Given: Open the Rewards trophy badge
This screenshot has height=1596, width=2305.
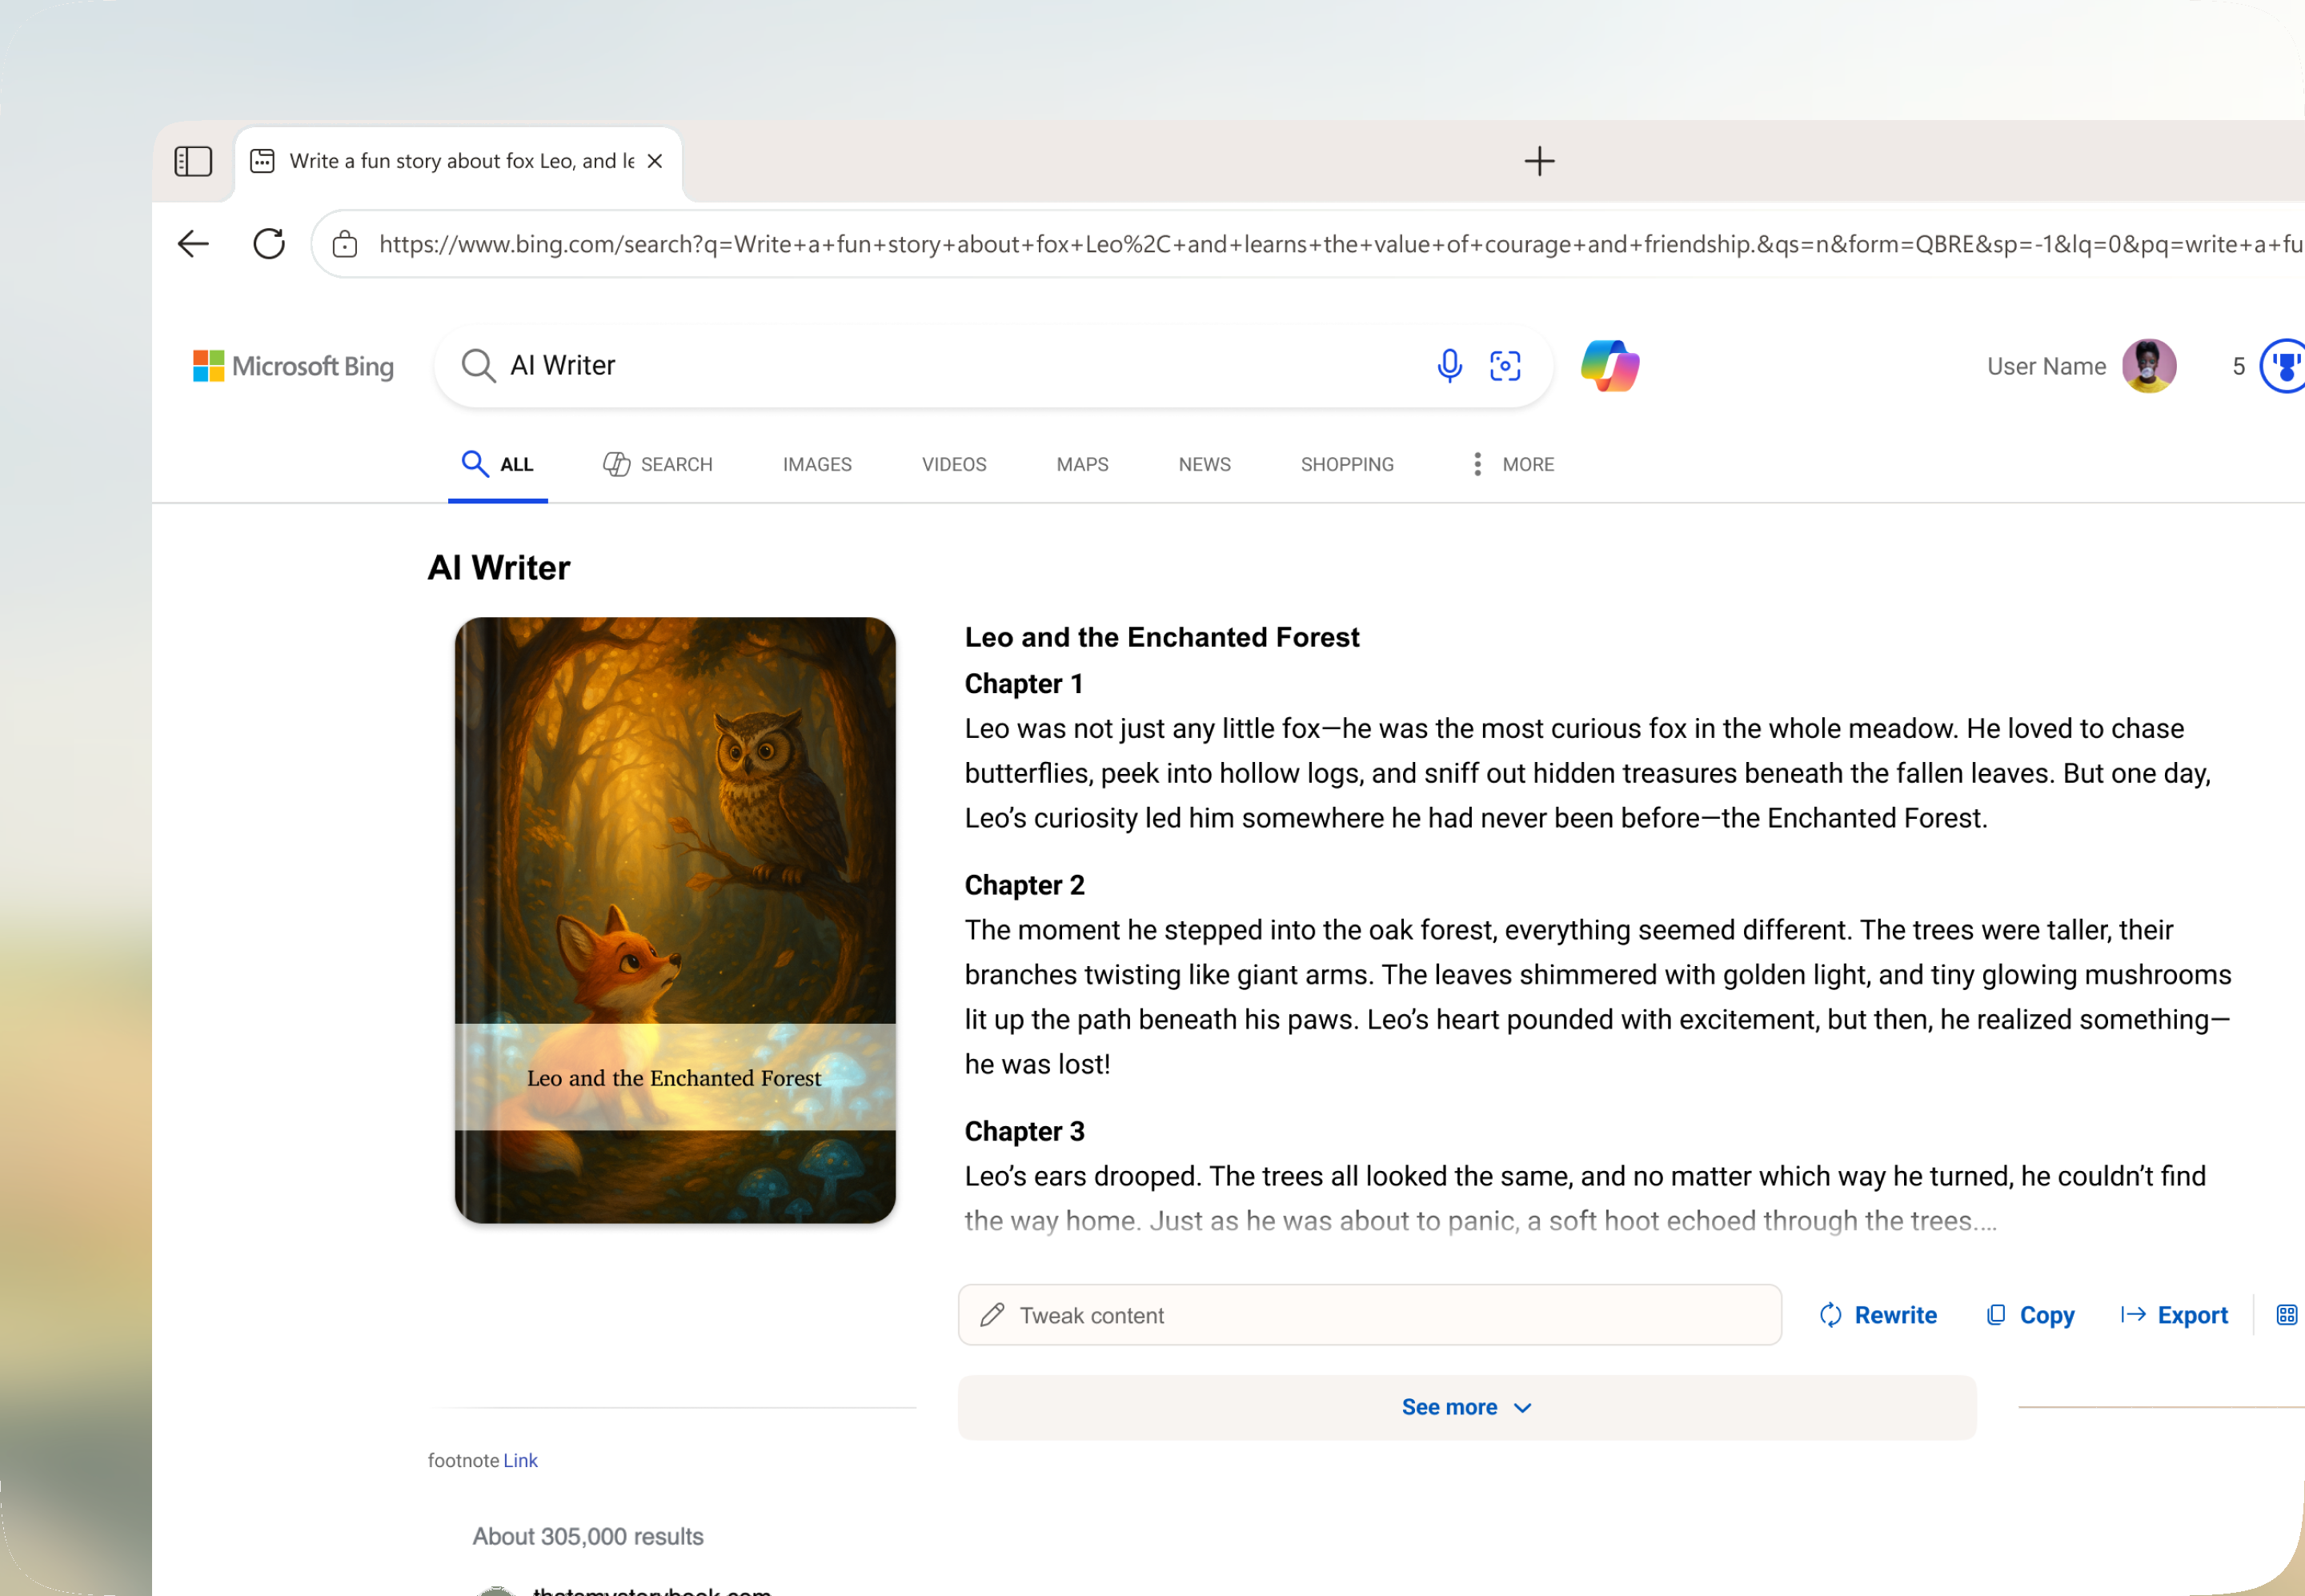Looking at the screenshot, I should pyautogui.click(x=2284, y=366).
